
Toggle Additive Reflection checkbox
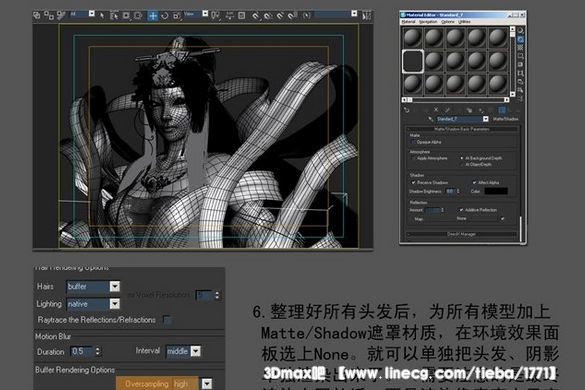(462, 210)
